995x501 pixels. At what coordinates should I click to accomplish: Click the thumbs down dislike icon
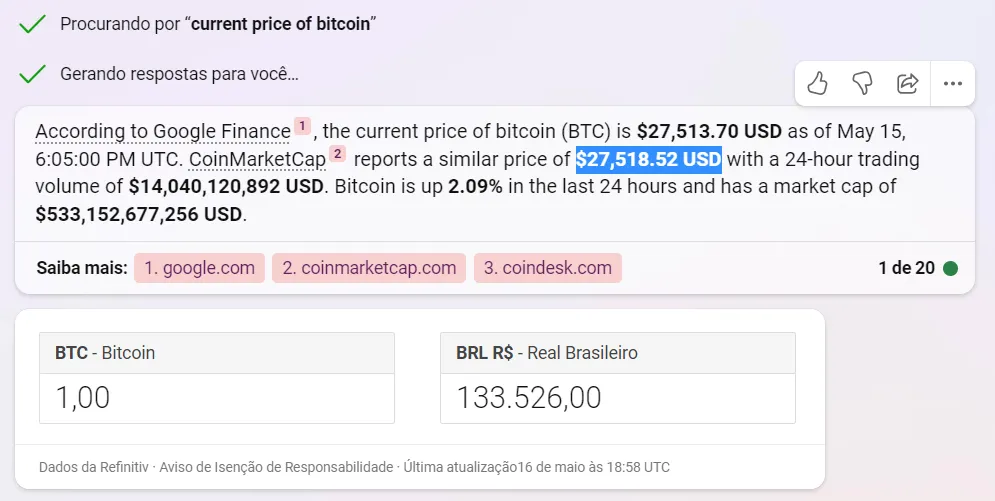(862, 83)
